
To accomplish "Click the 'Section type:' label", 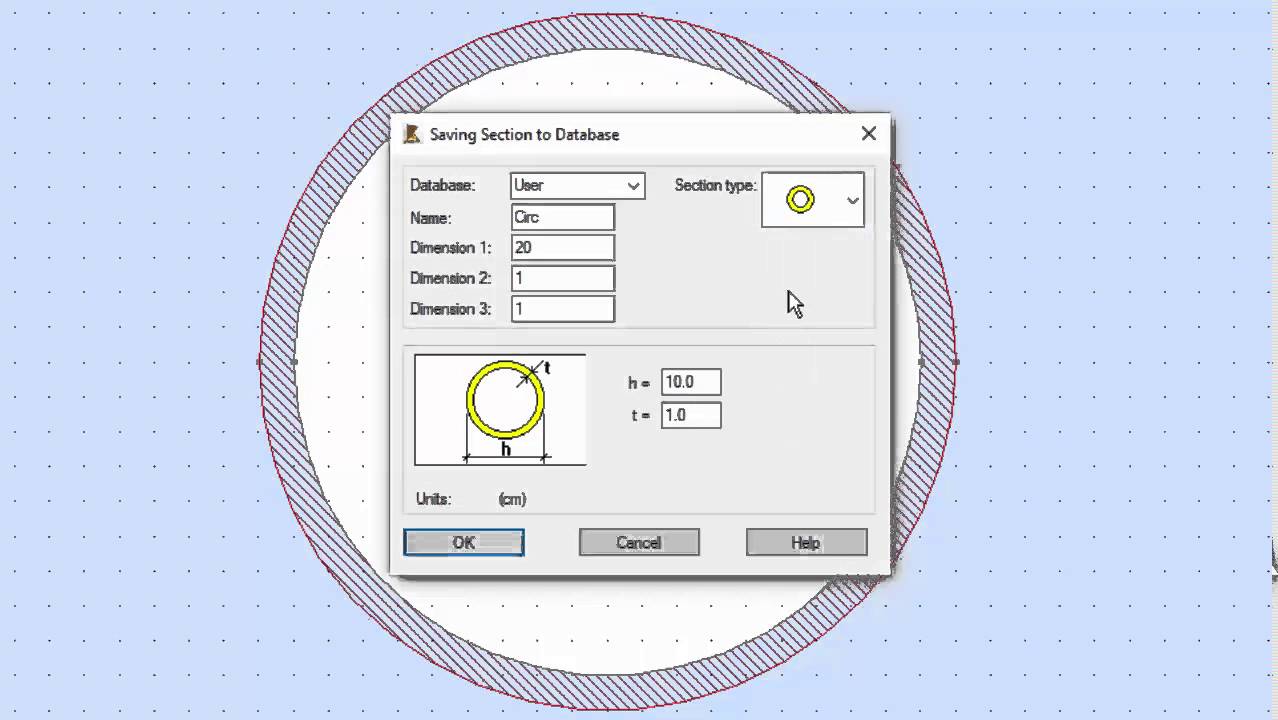I will coord(716,185).
